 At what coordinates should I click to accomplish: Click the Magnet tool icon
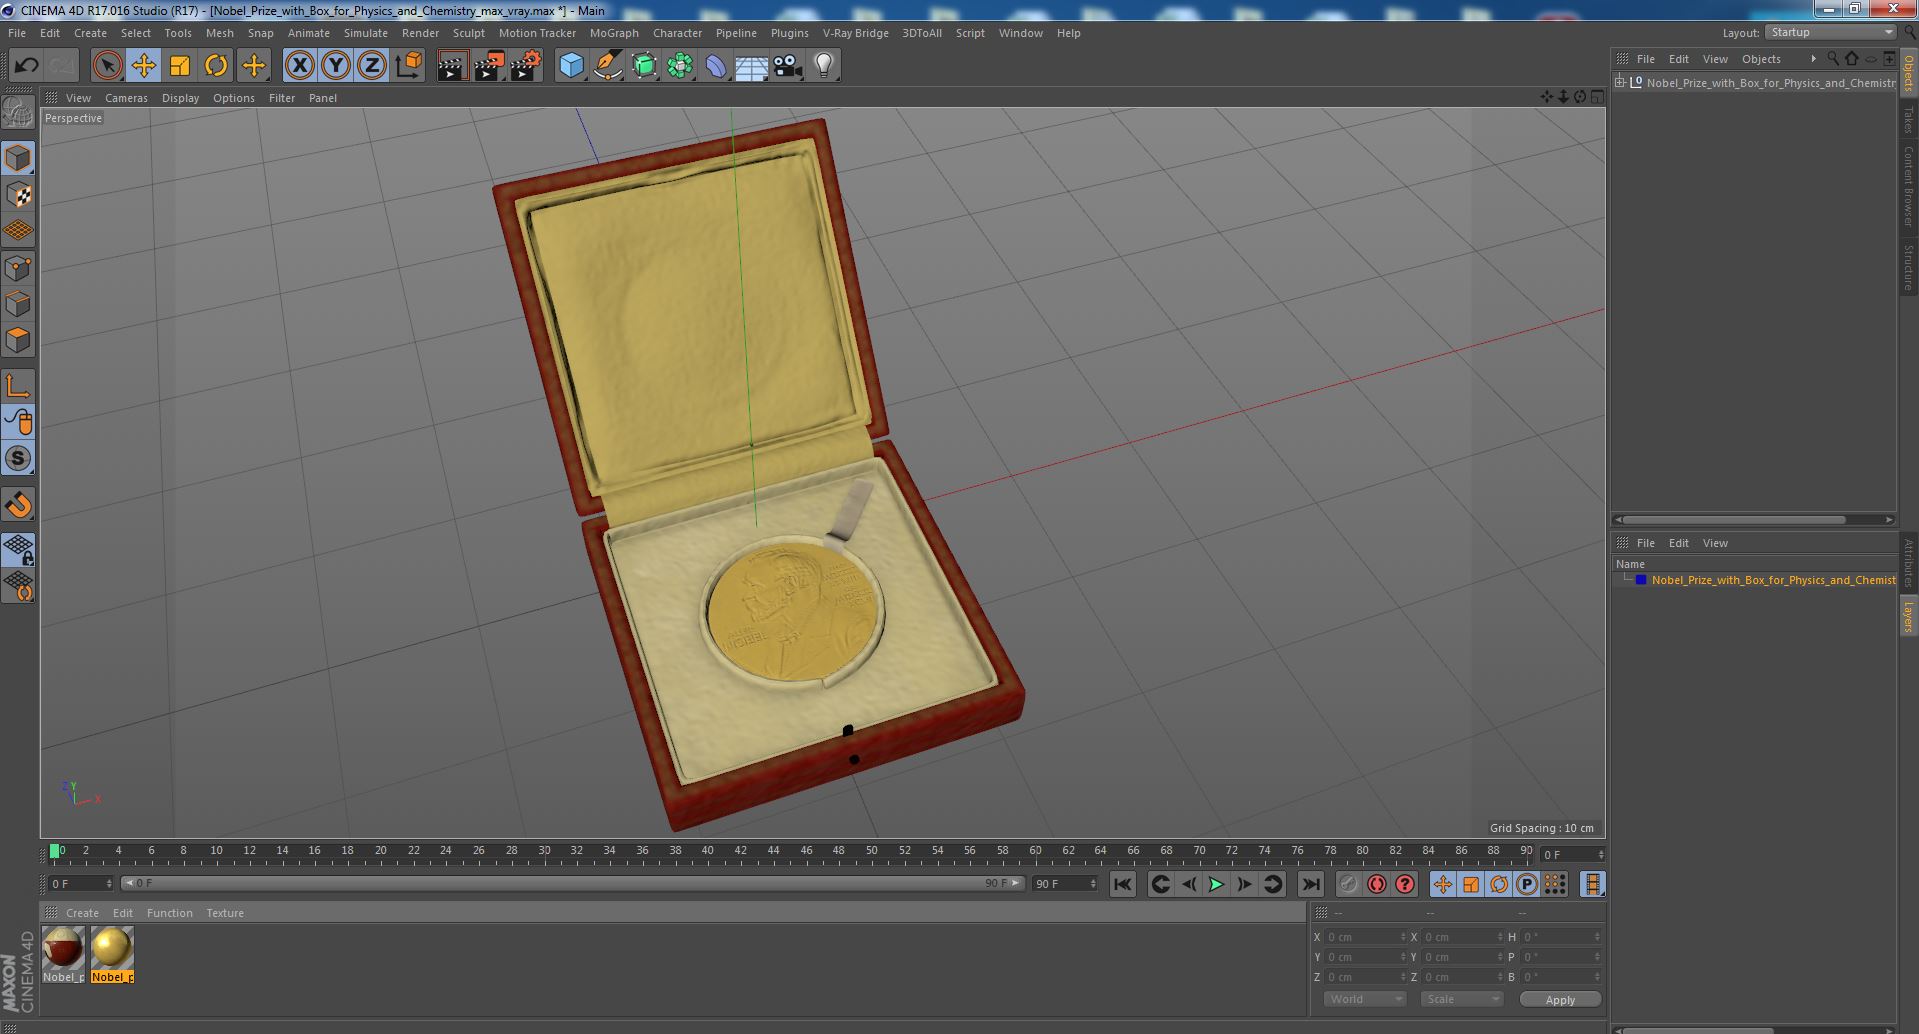pos(18,505)
